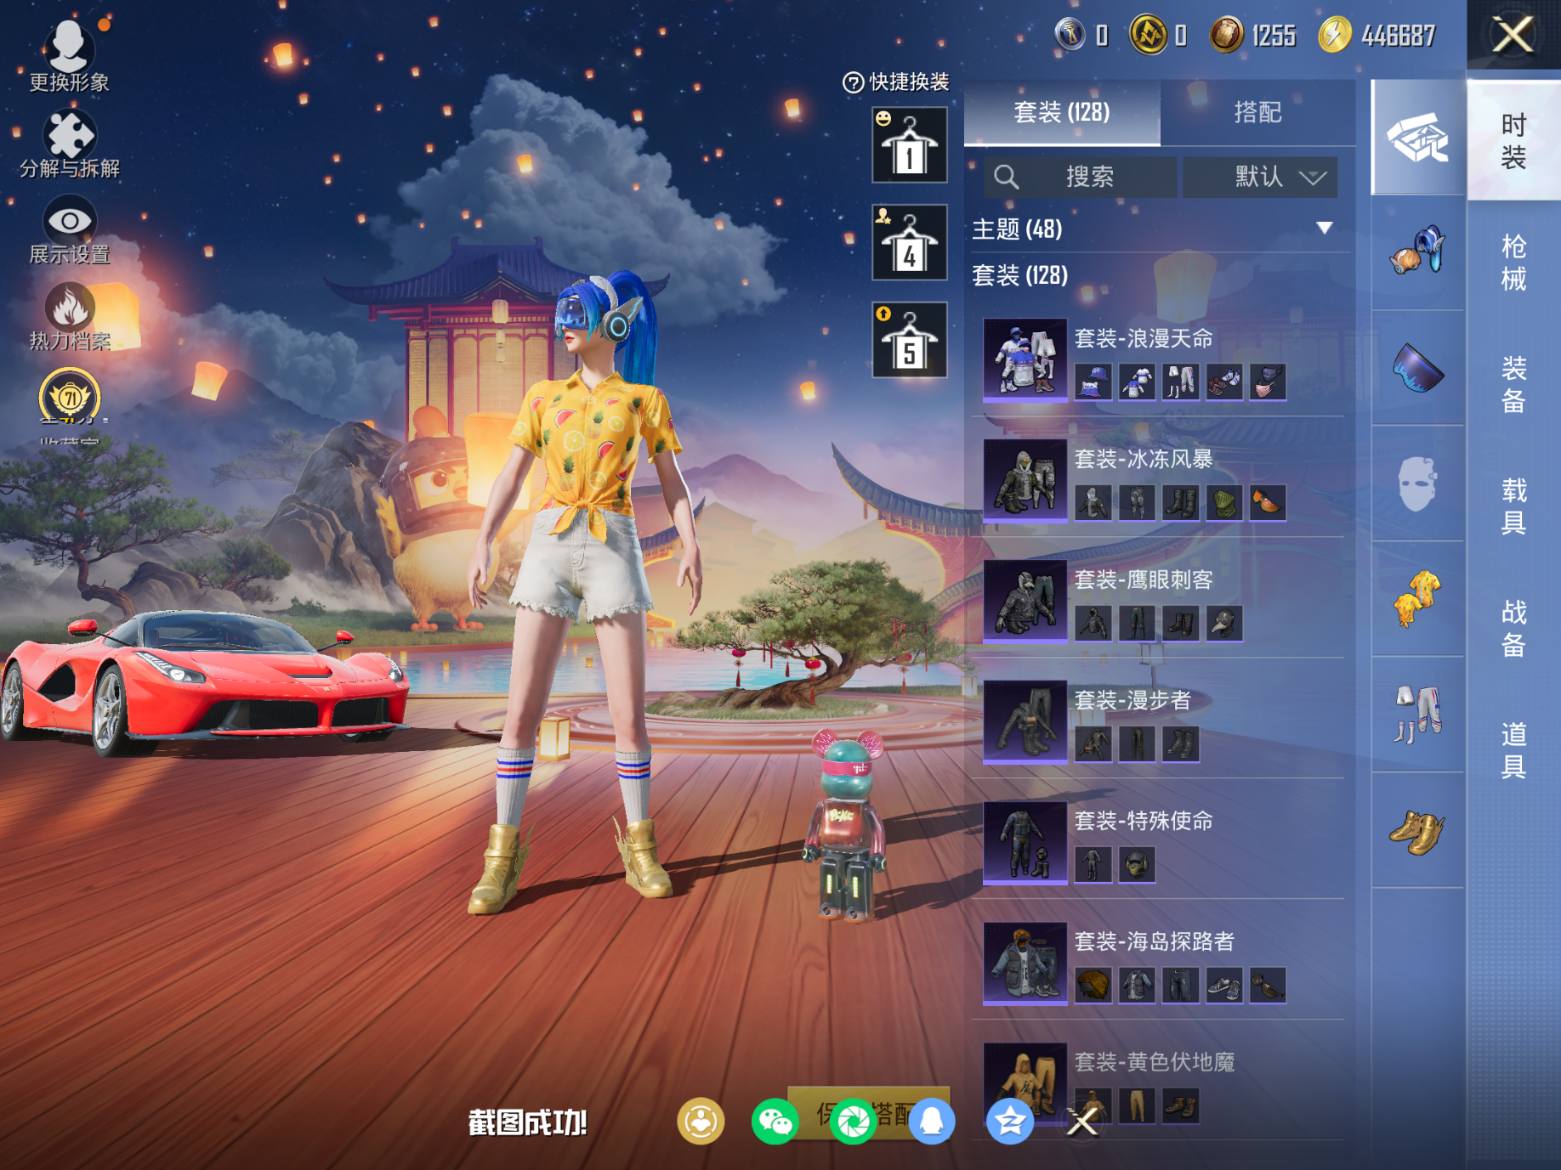
Task: Share the screenshot via green WeChat icon
Action: 774,1121
